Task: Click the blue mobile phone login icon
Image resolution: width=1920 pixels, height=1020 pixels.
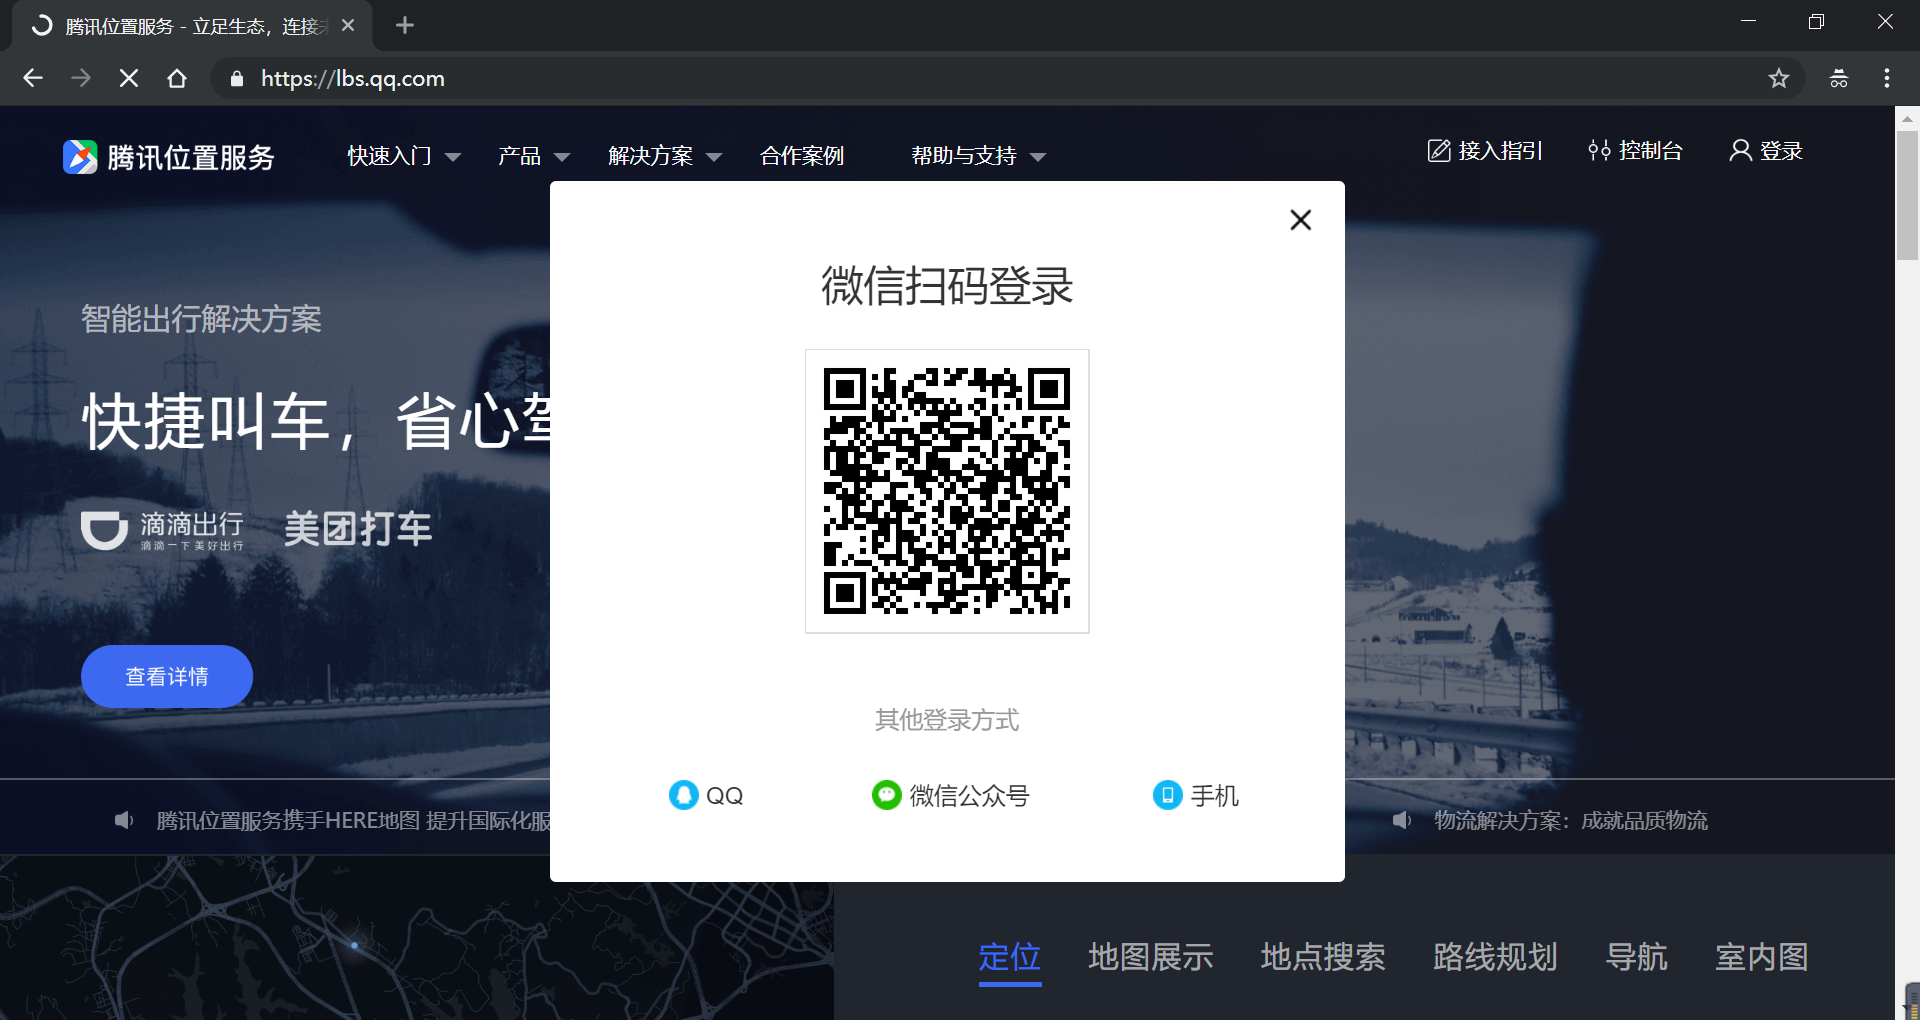Action: [x=1167, y=795]
